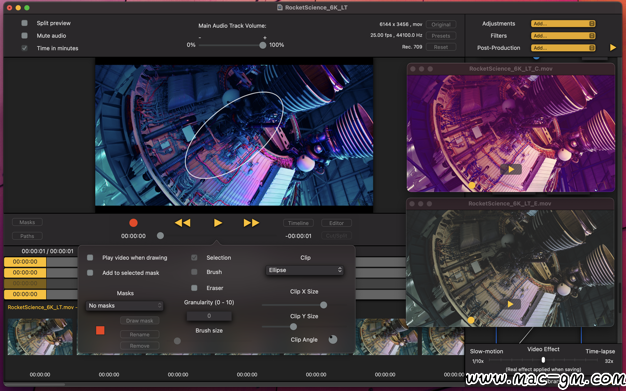The image size is (626, 391).
Task: Click the Granularity value field
Action: (x=209, y=316)
